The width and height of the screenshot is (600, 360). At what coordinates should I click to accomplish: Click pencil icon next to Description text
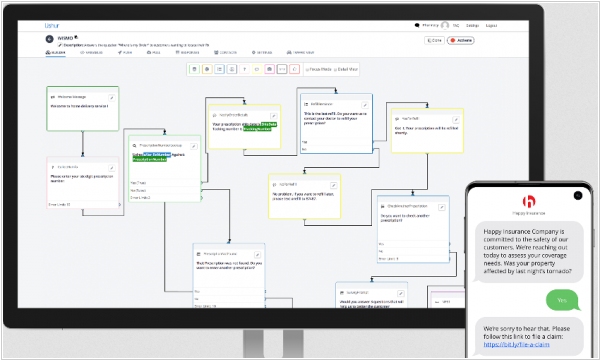60,45
